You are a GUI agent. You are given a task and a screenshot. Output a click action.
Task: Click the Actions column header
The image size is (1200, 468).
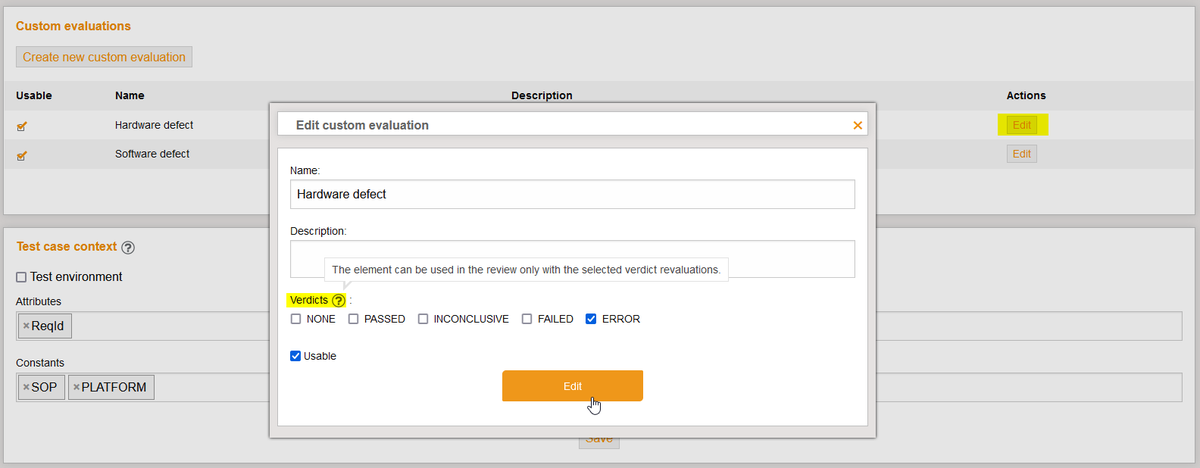coord(1026,96)
